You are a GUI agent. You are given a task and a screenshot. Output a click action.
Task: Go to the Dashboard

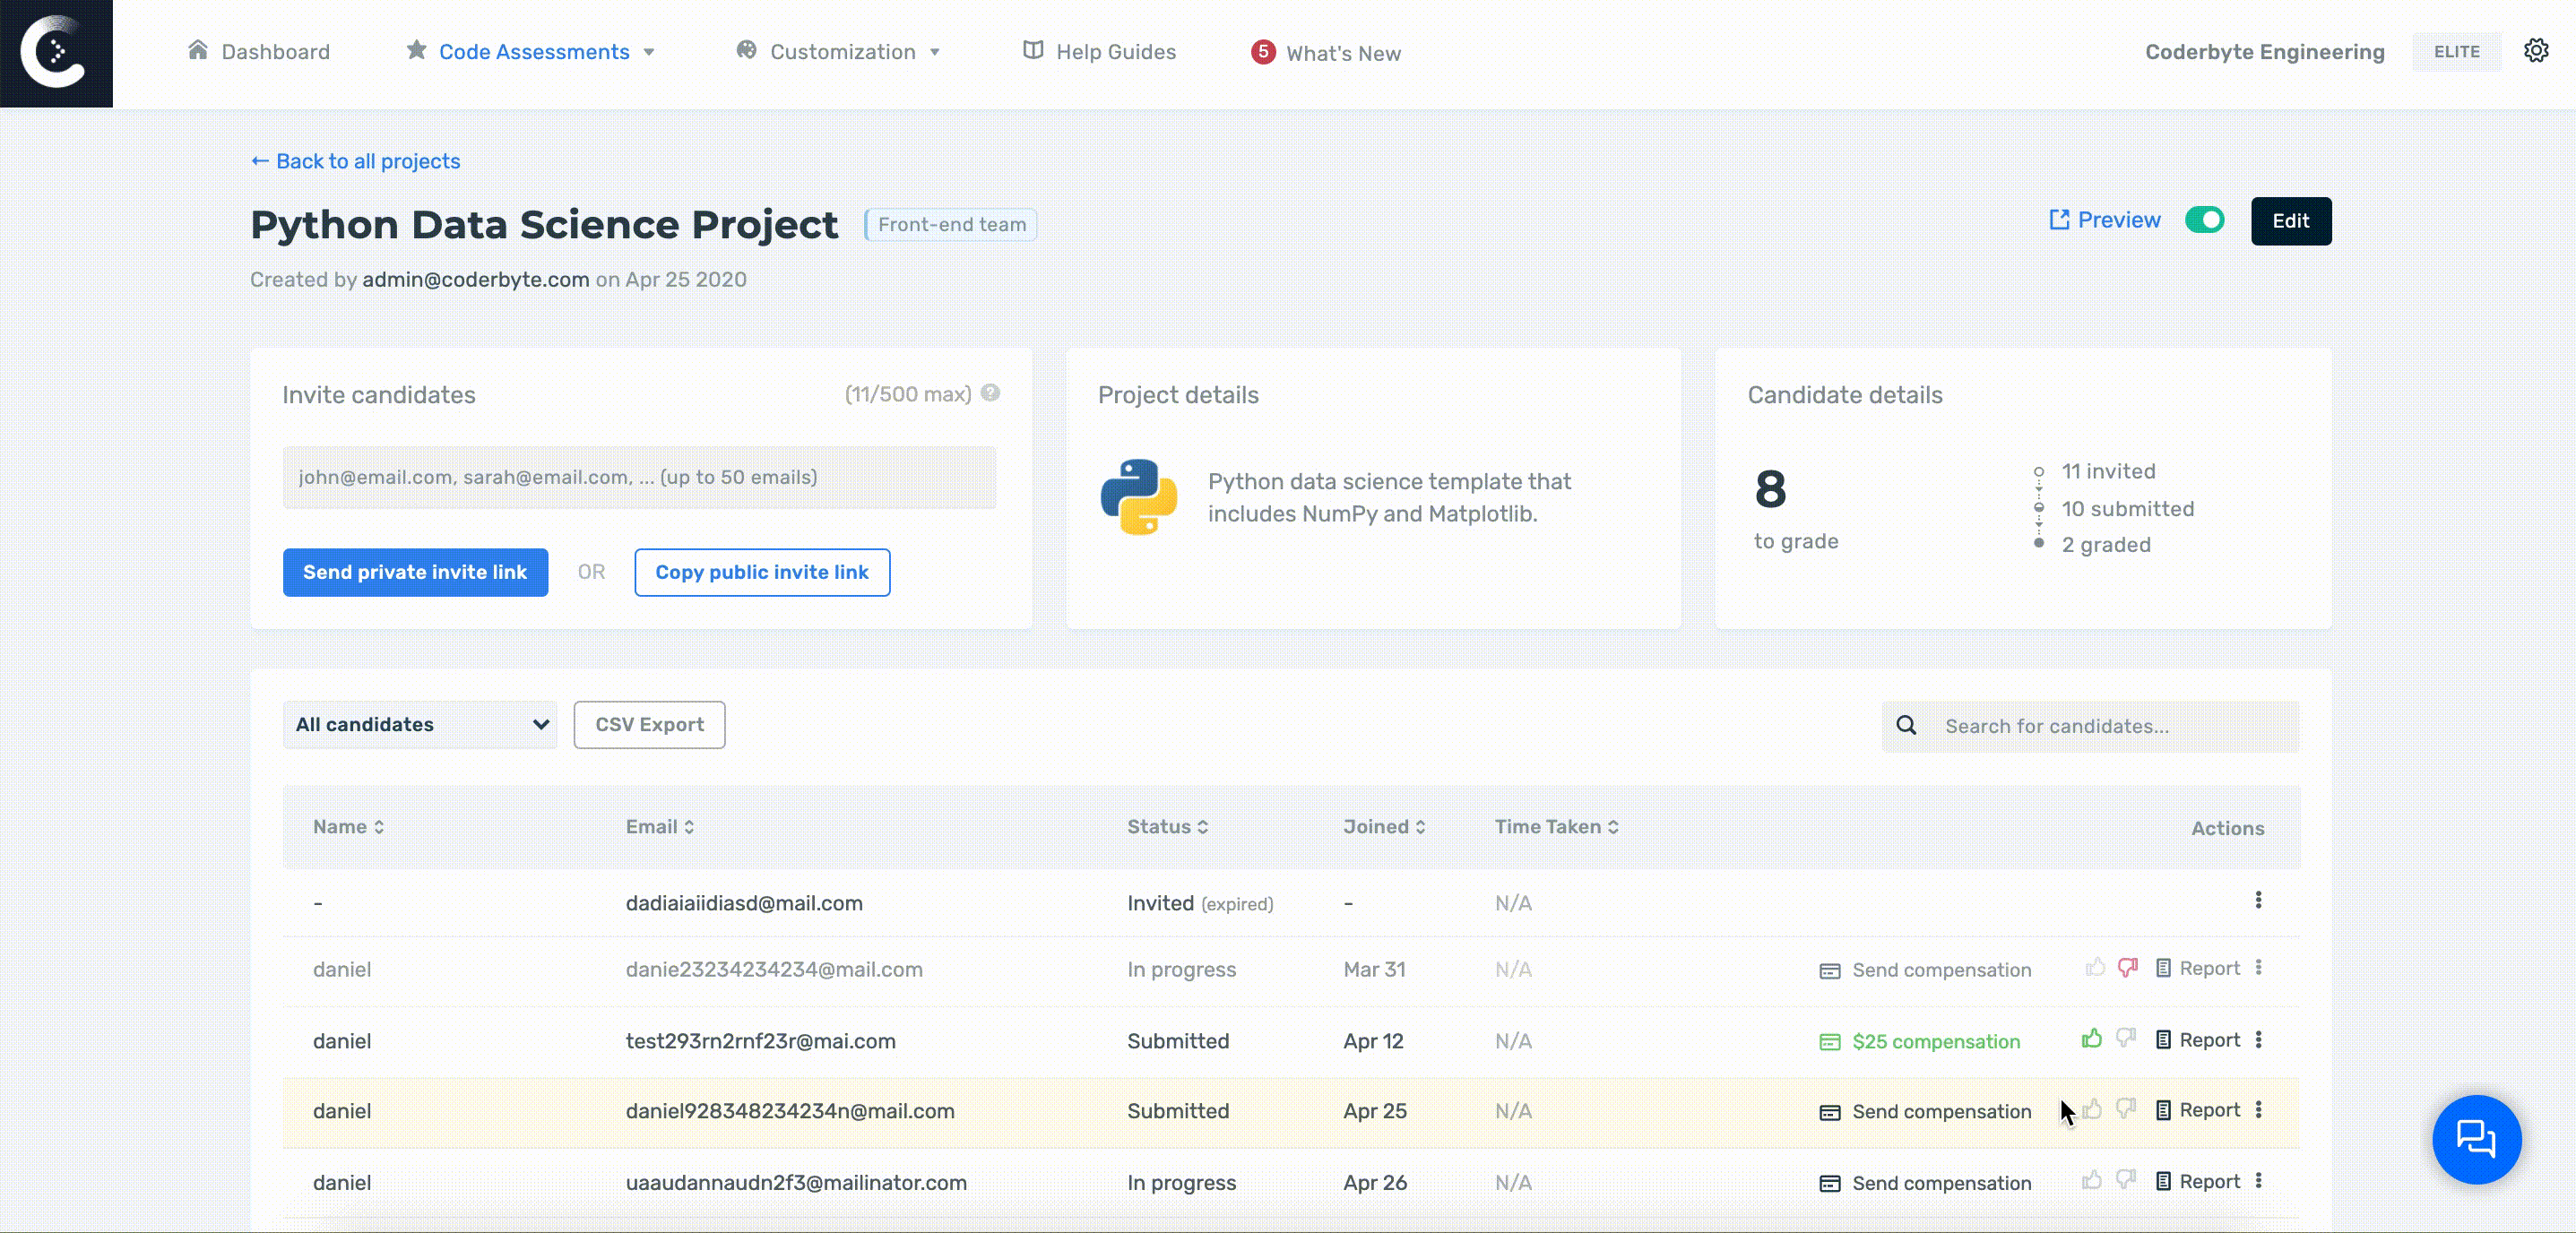pyautogui.click(x=258, y=51)
